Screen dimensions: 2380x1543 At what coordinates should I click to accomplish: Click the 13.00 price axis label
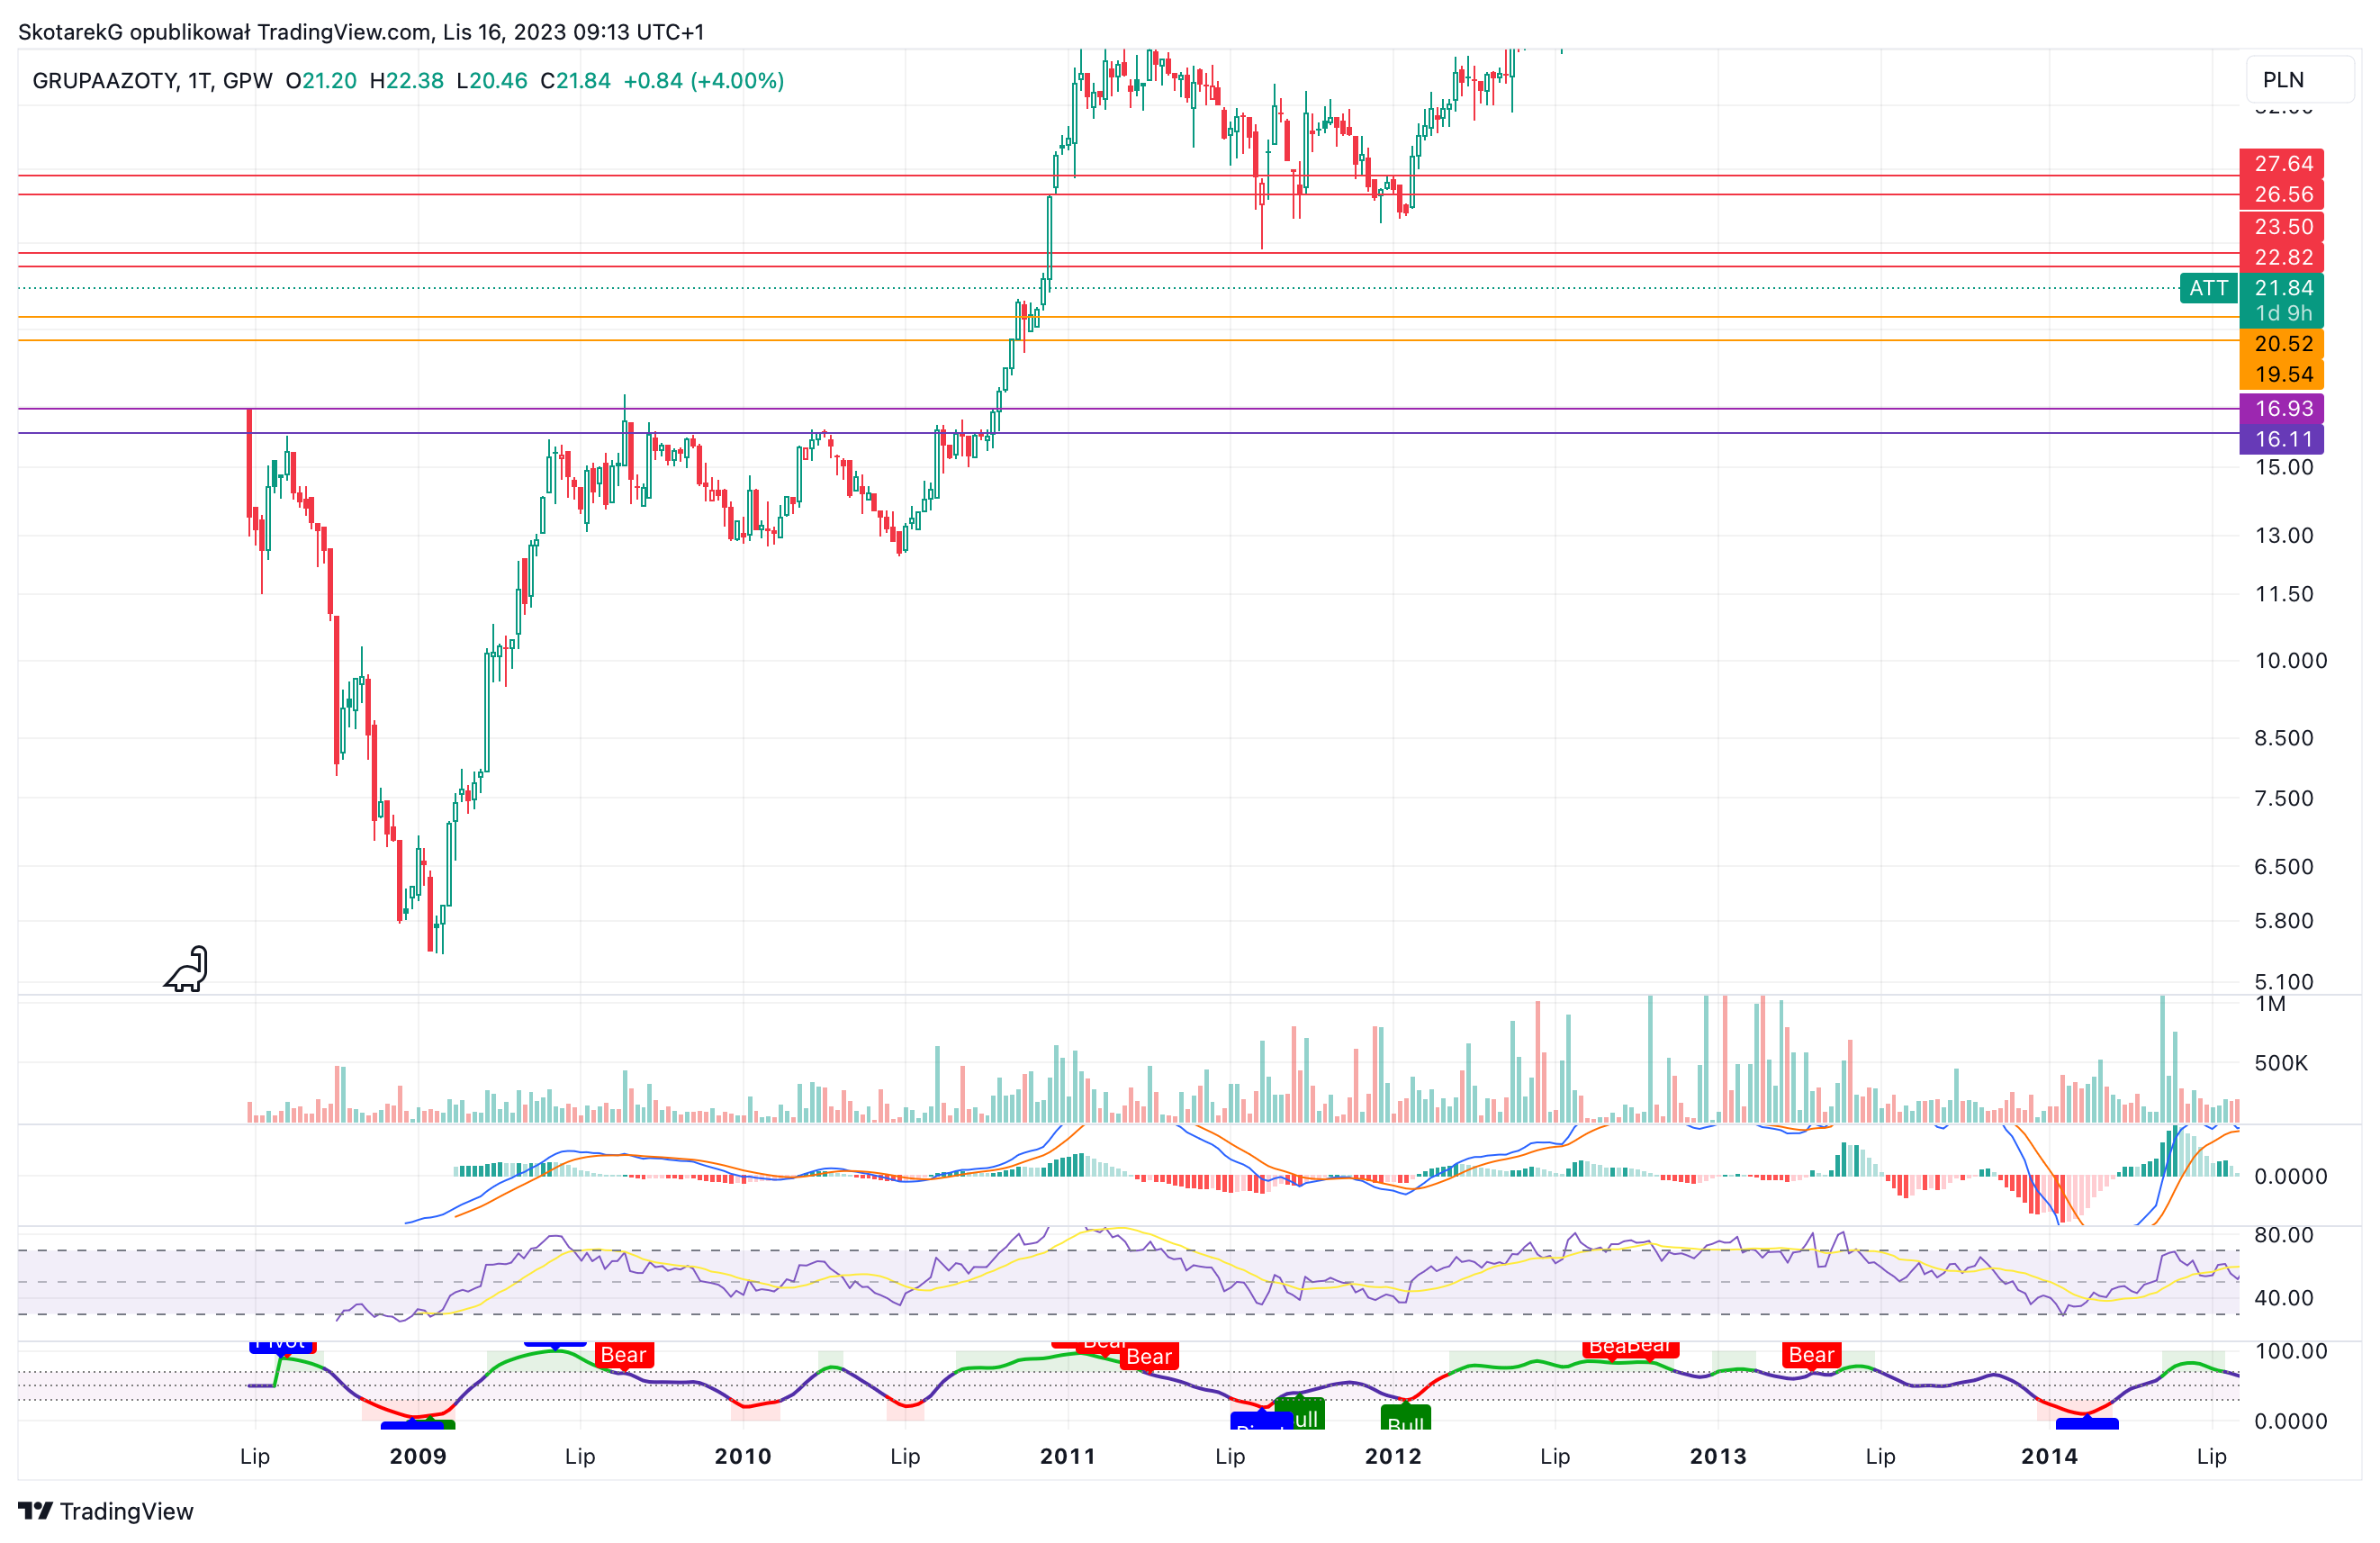(x=2284, y=535)
